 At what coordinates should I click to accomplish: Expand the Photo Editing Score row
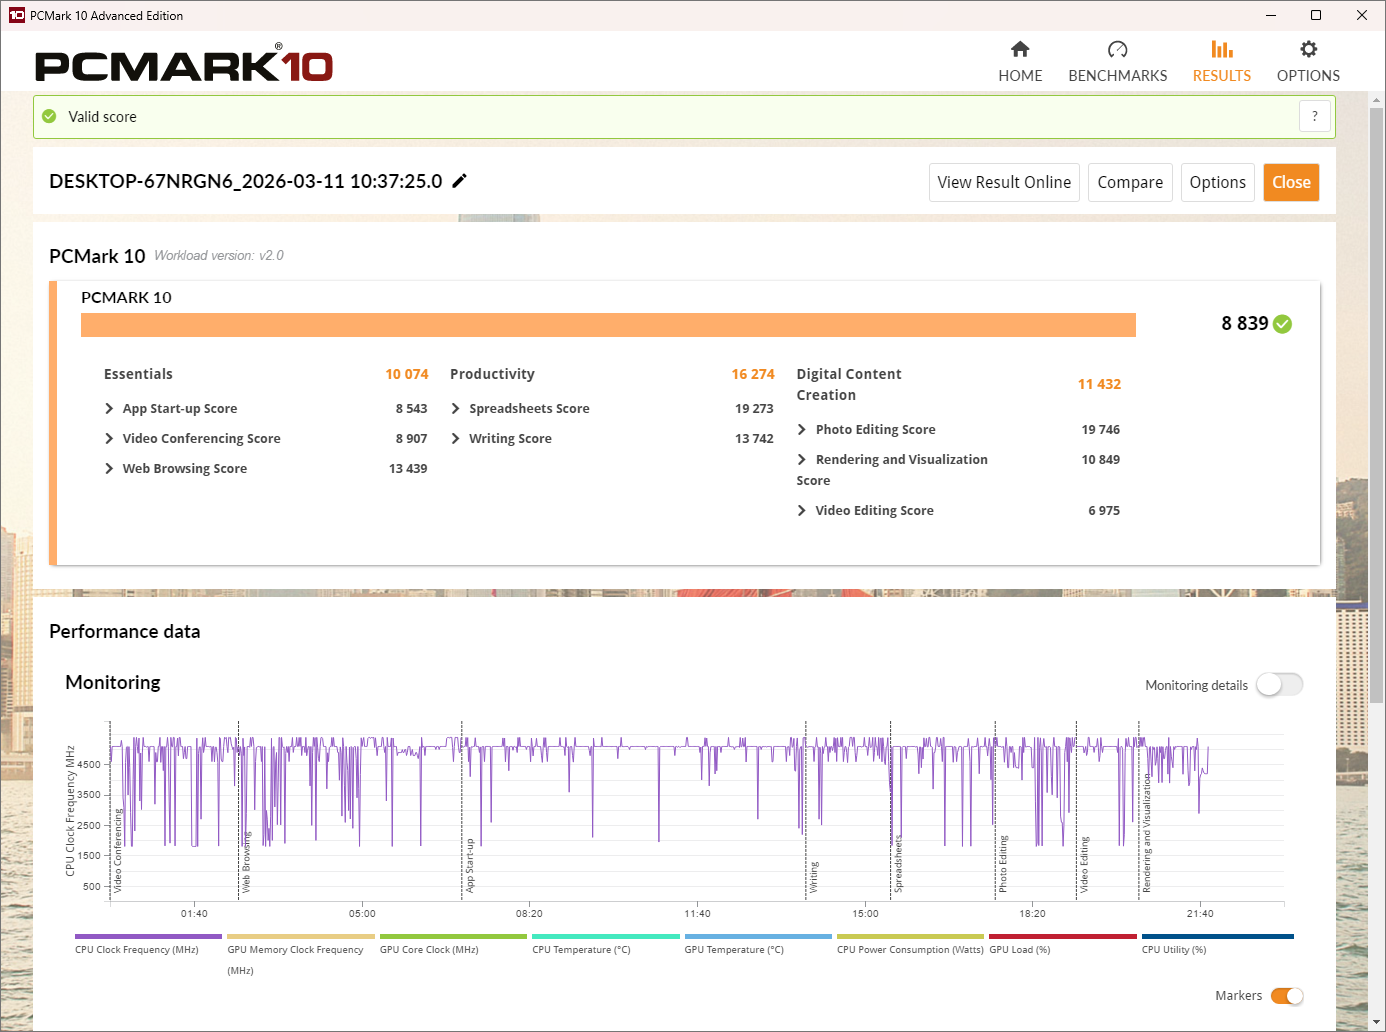click(x=802, y=430)
